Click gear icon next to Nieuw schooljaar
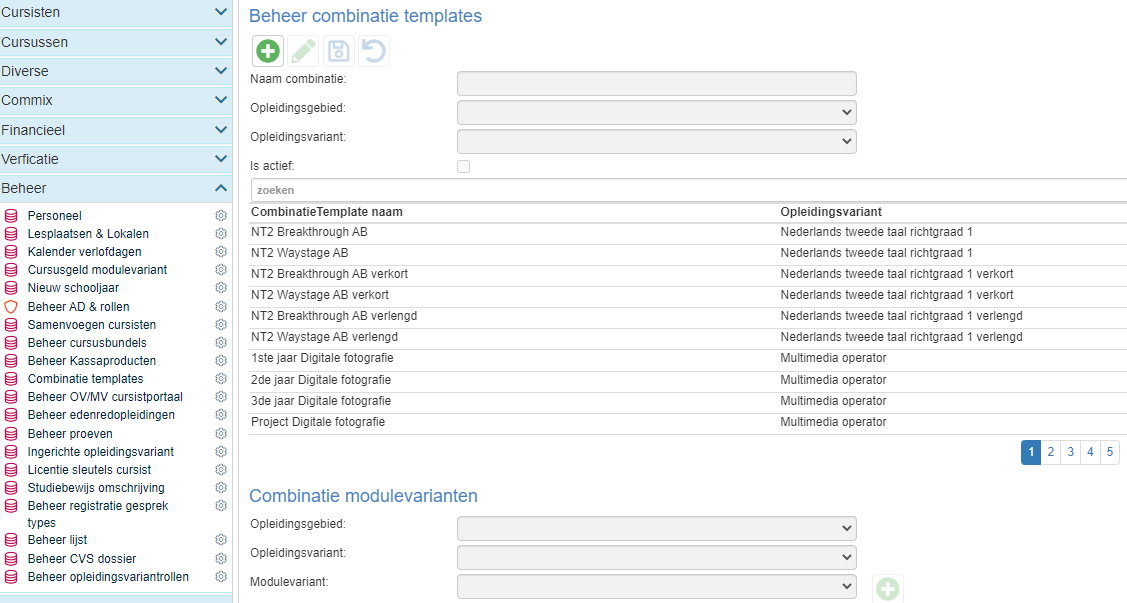This screenshot has width=1127, height=603. pyautogui.click(x=221, y=287)
